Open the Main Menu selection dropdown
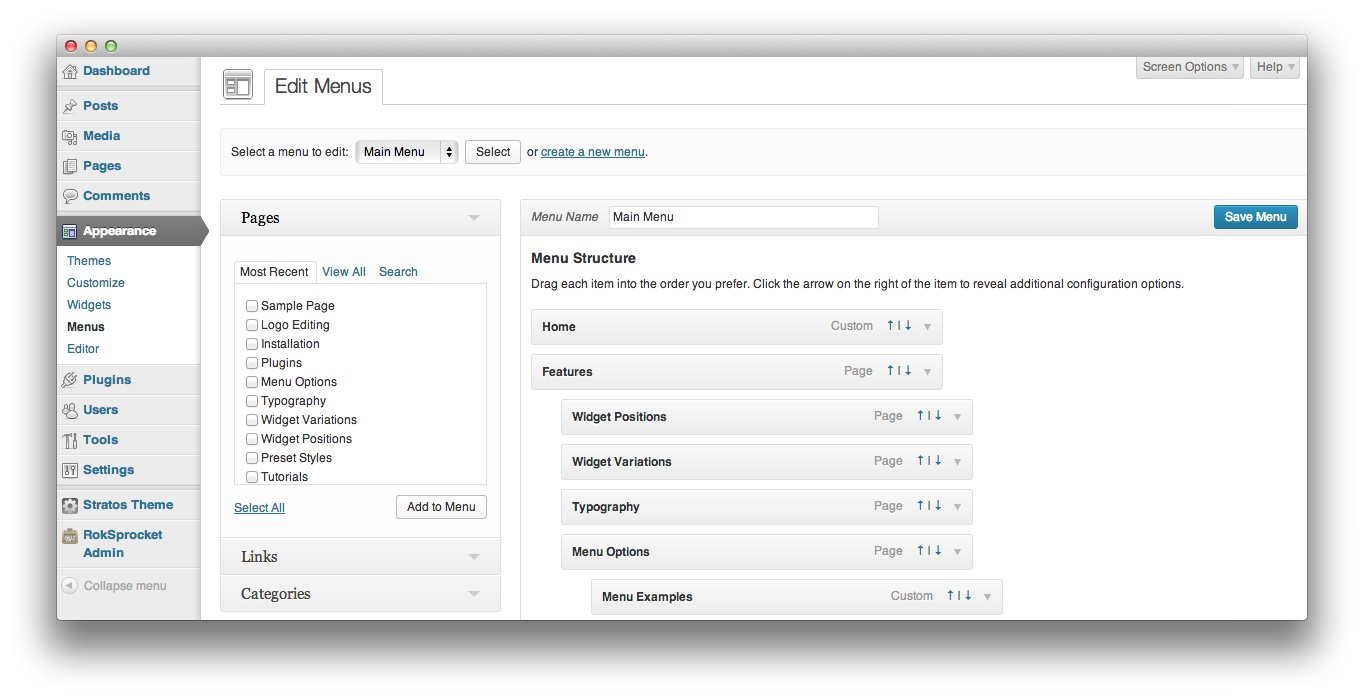Screen dimensions: 1364x699 pos(407,152)
